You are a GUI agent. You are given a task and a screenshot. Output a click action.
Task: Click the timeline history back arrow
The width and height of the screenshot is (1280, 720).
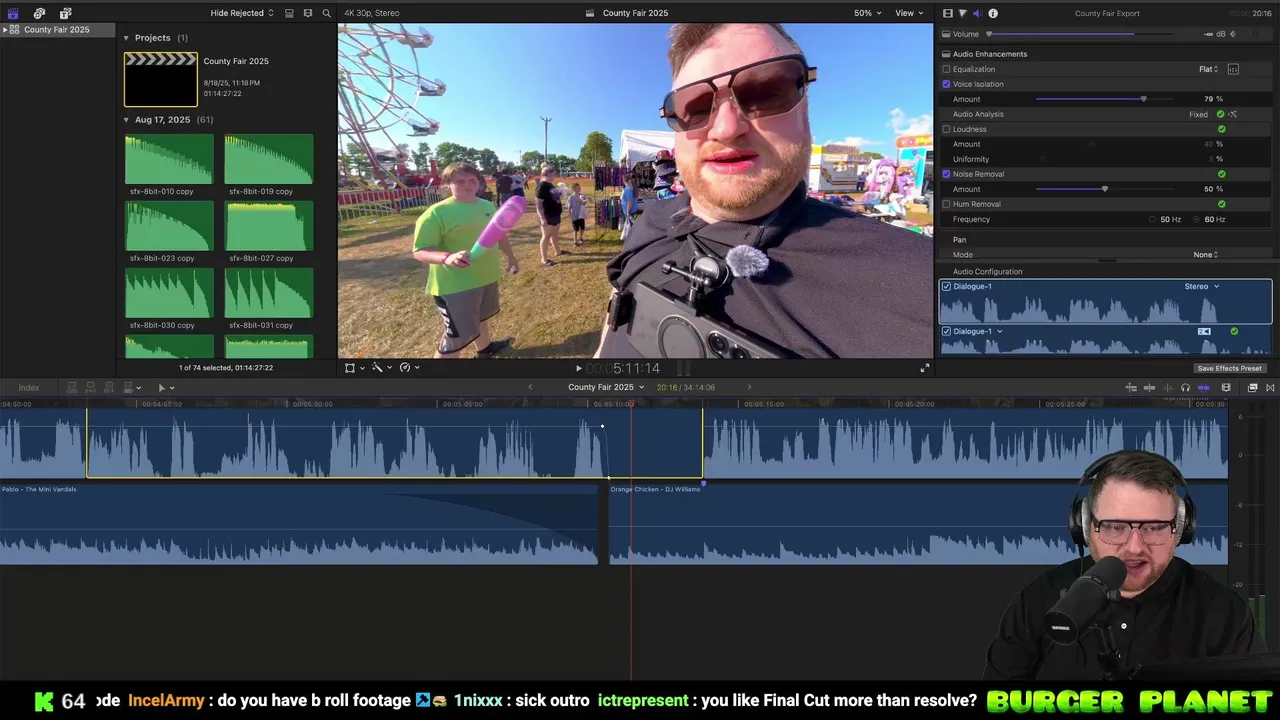click(530, 388)
